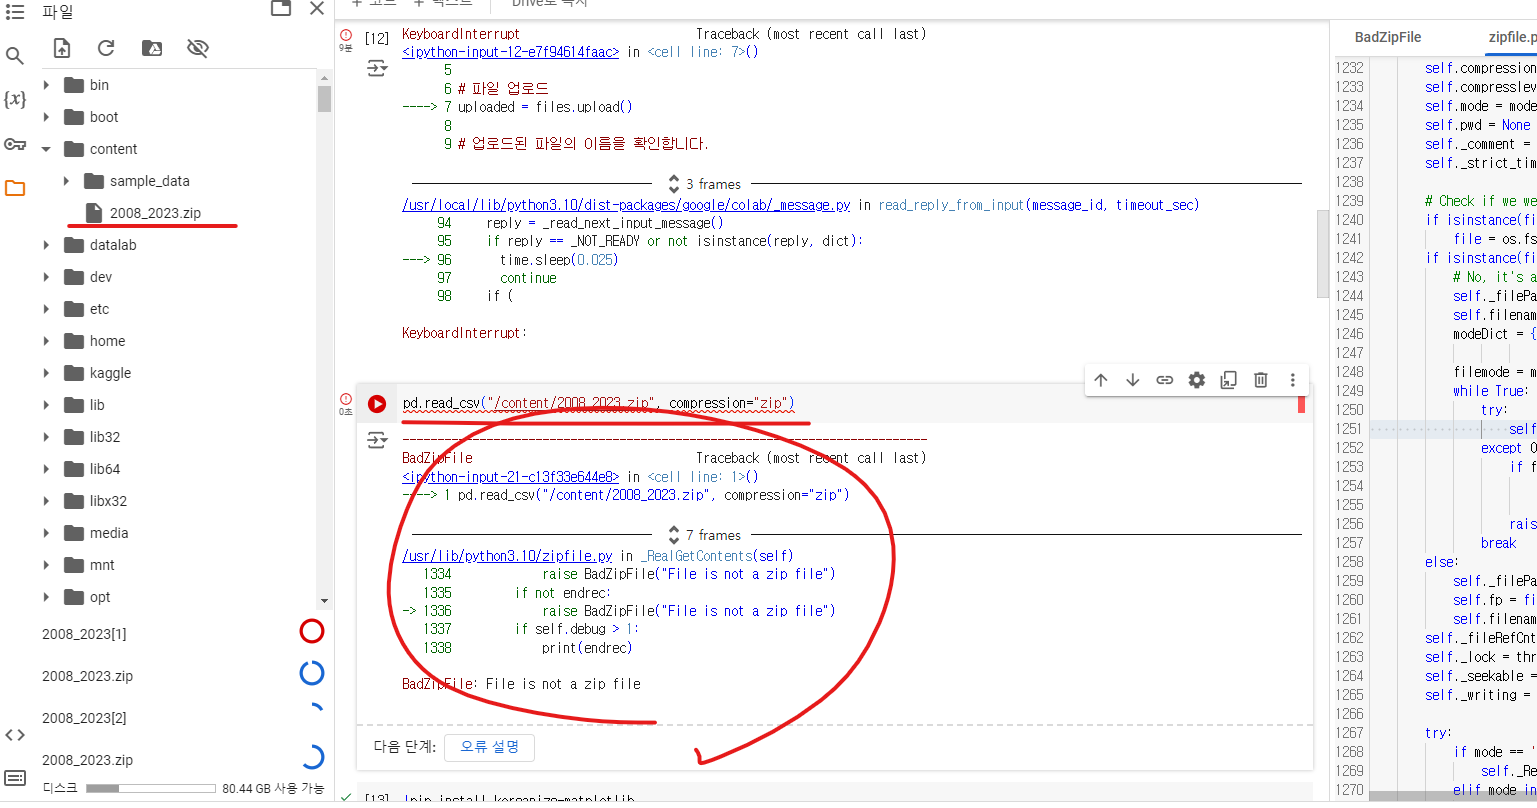Open the /usr/lib/python3.10/zipfile.py link

[x=507, y=556]
